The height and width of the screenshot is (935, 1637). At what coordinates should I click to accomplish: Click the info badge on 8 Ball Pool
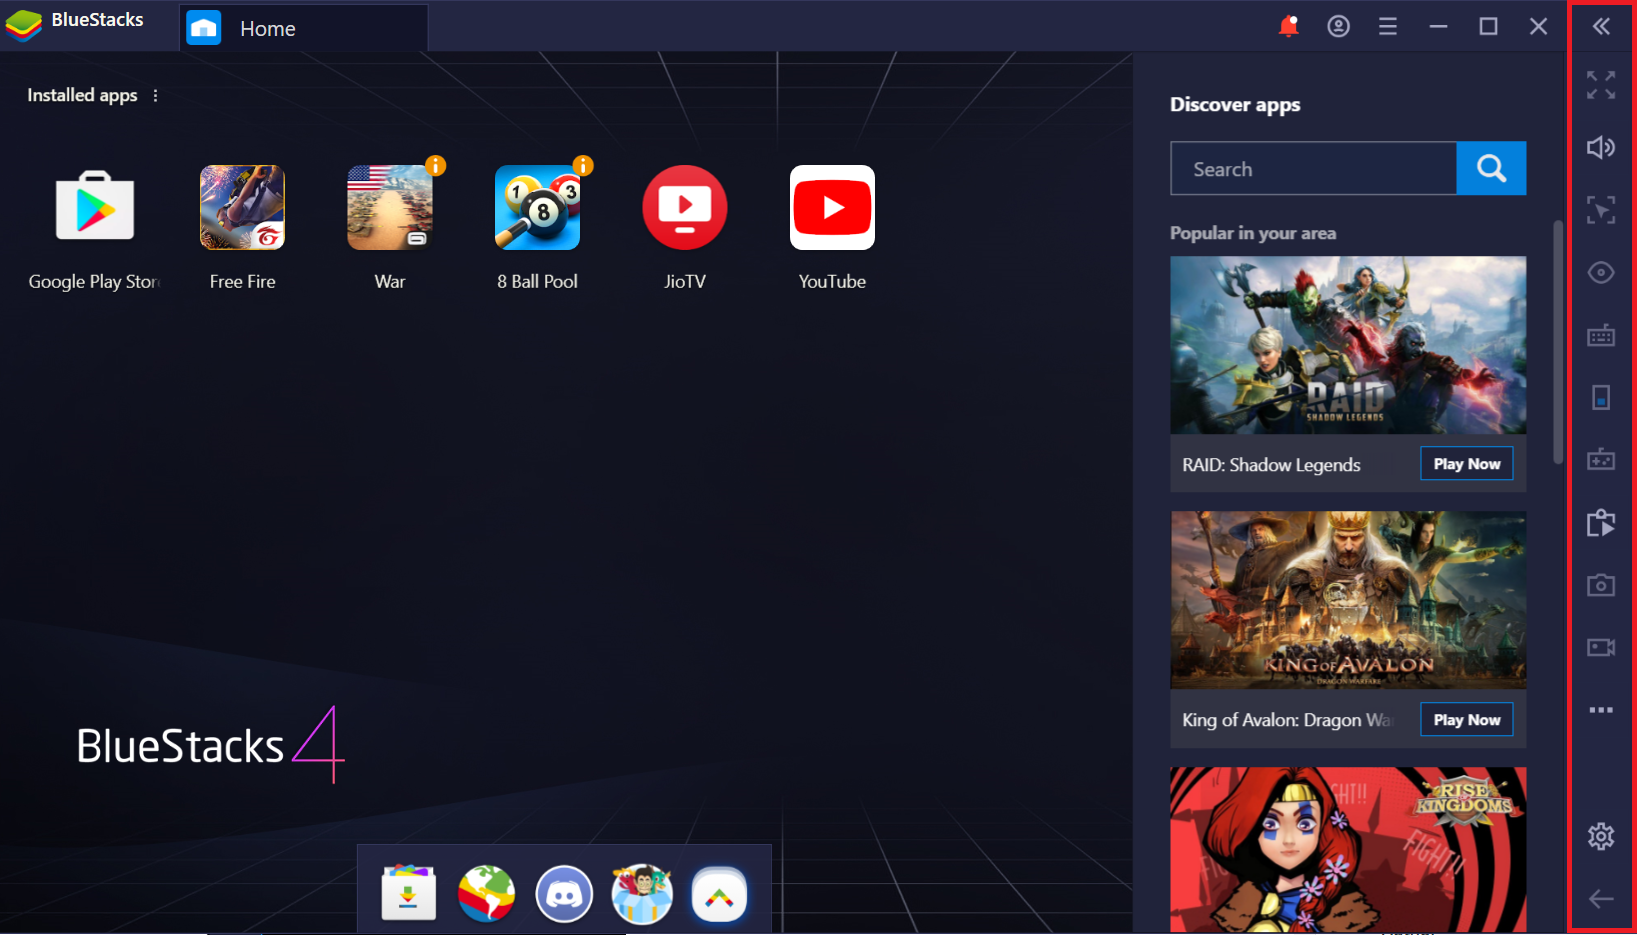583,166
